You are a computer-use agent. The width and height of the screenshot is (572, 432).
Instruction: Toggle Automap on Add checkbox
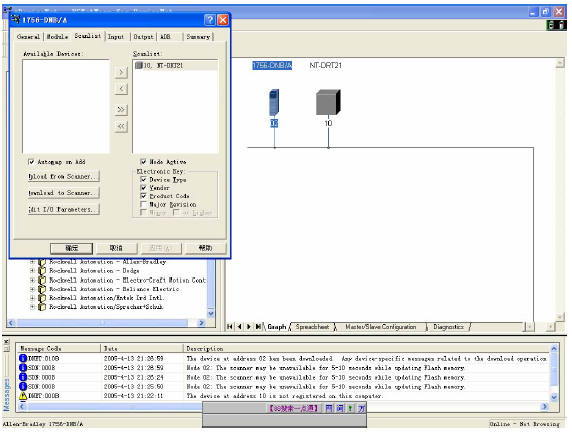point(31,162)
